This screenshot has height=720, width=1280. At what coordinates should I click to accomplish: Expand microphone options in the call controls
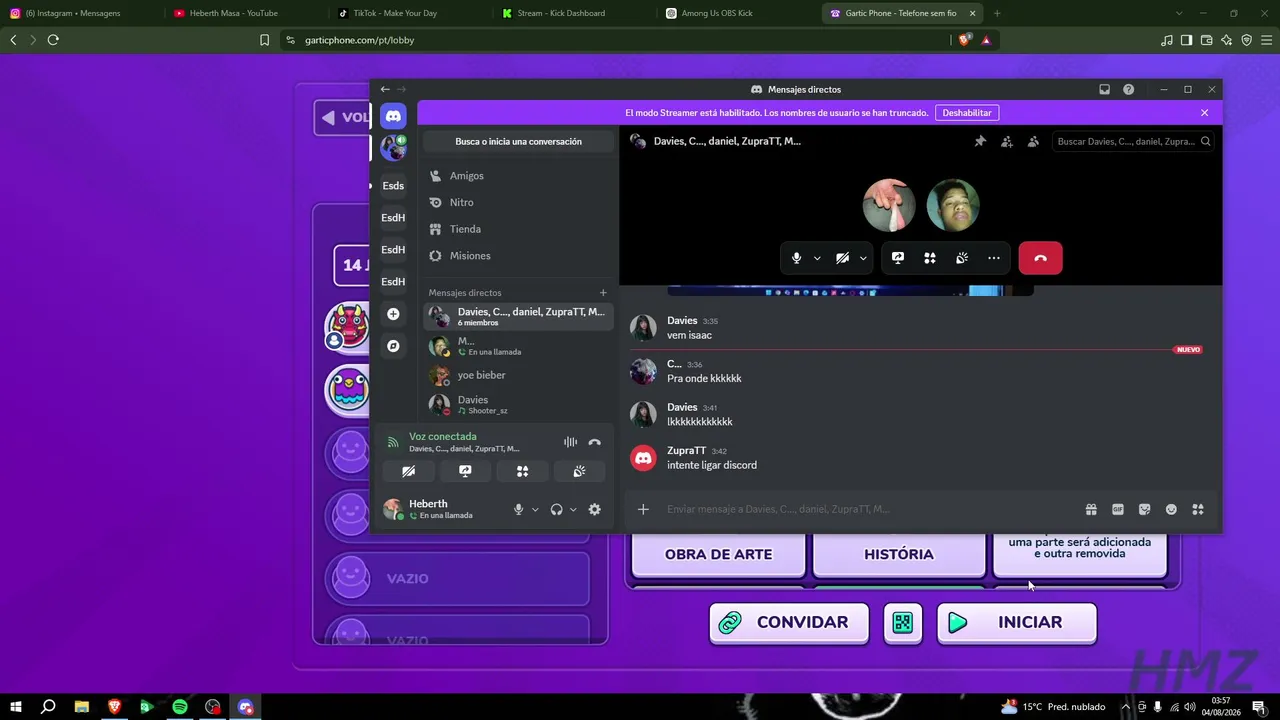pyautogui.click(x=817, y=258)
